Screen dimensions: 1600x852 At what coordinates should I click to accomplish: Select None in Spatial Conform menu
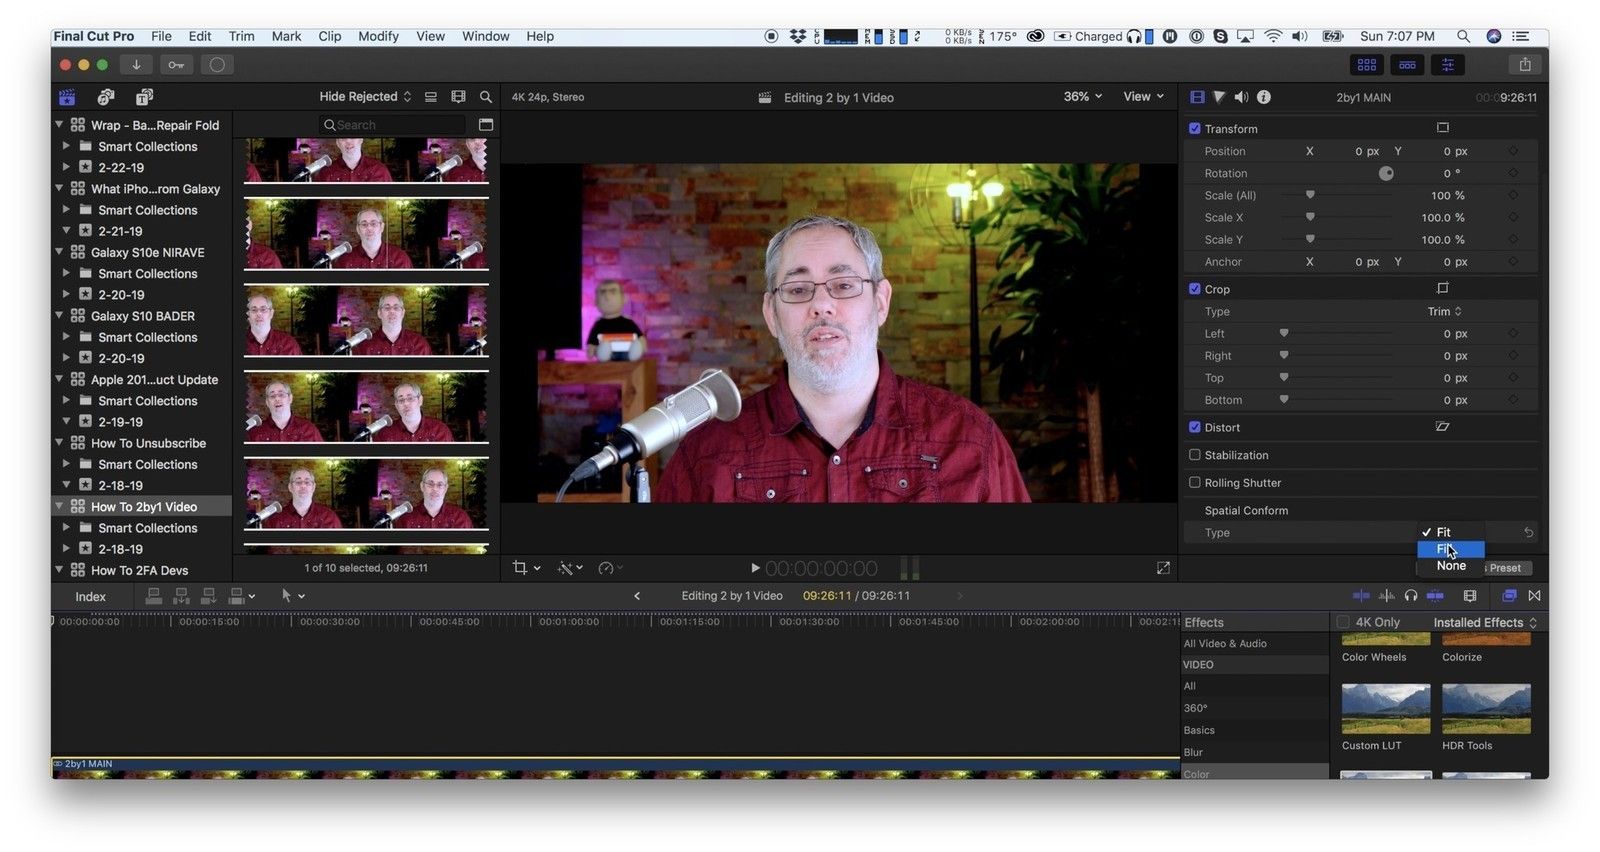point(1451,566)
